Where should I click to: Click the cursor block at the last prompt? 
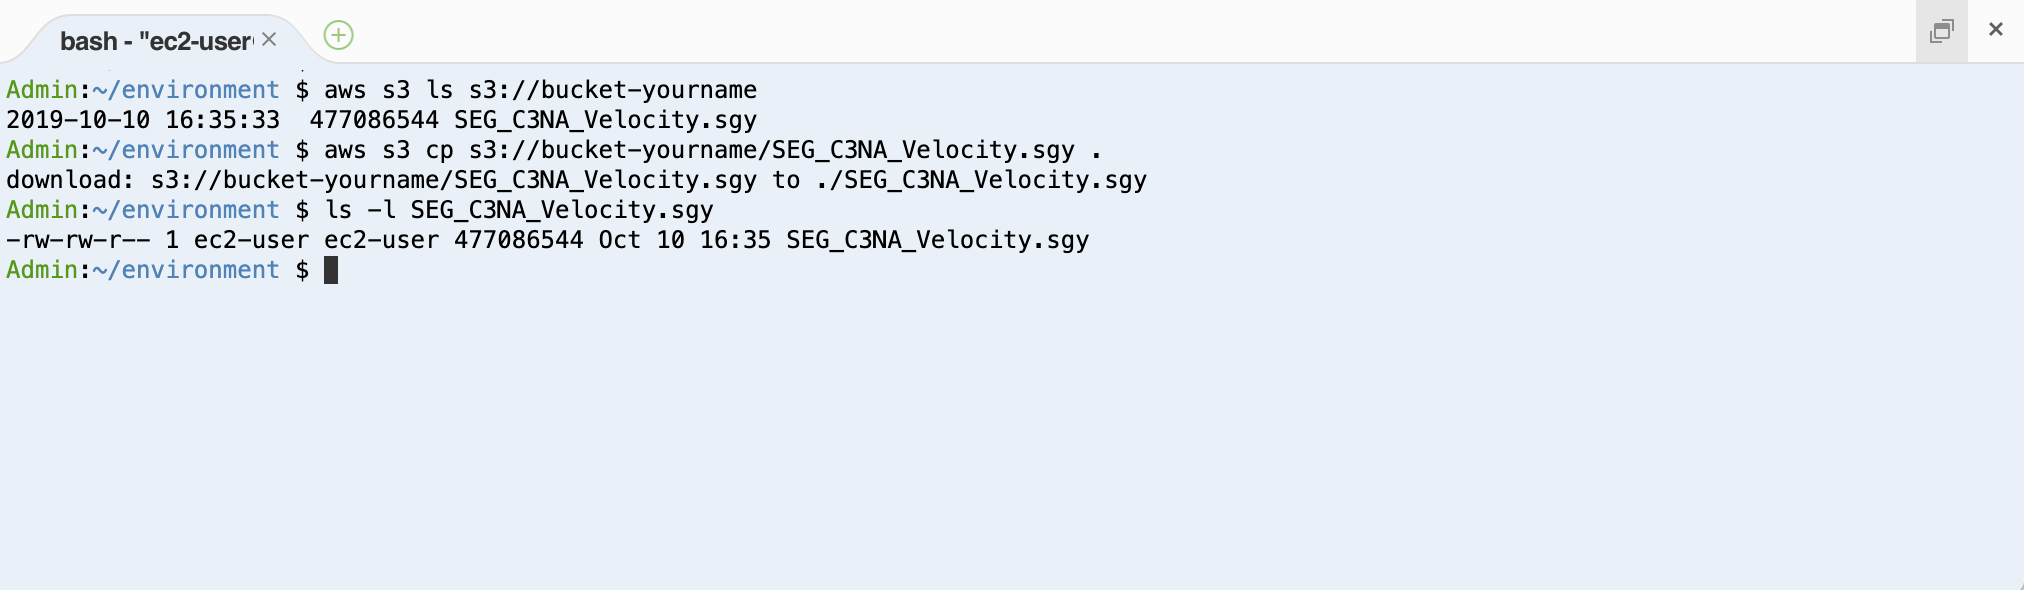point(331,270)
